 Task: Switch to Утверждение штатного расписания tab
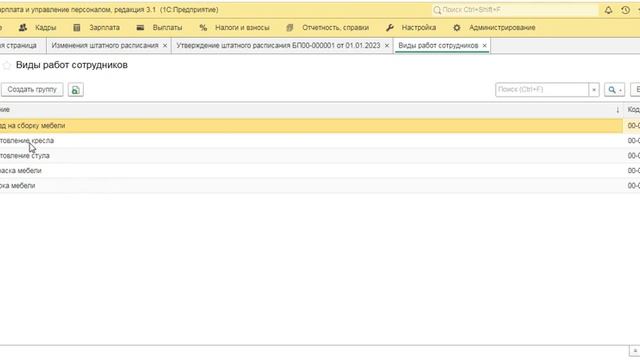tap(278, 46)
